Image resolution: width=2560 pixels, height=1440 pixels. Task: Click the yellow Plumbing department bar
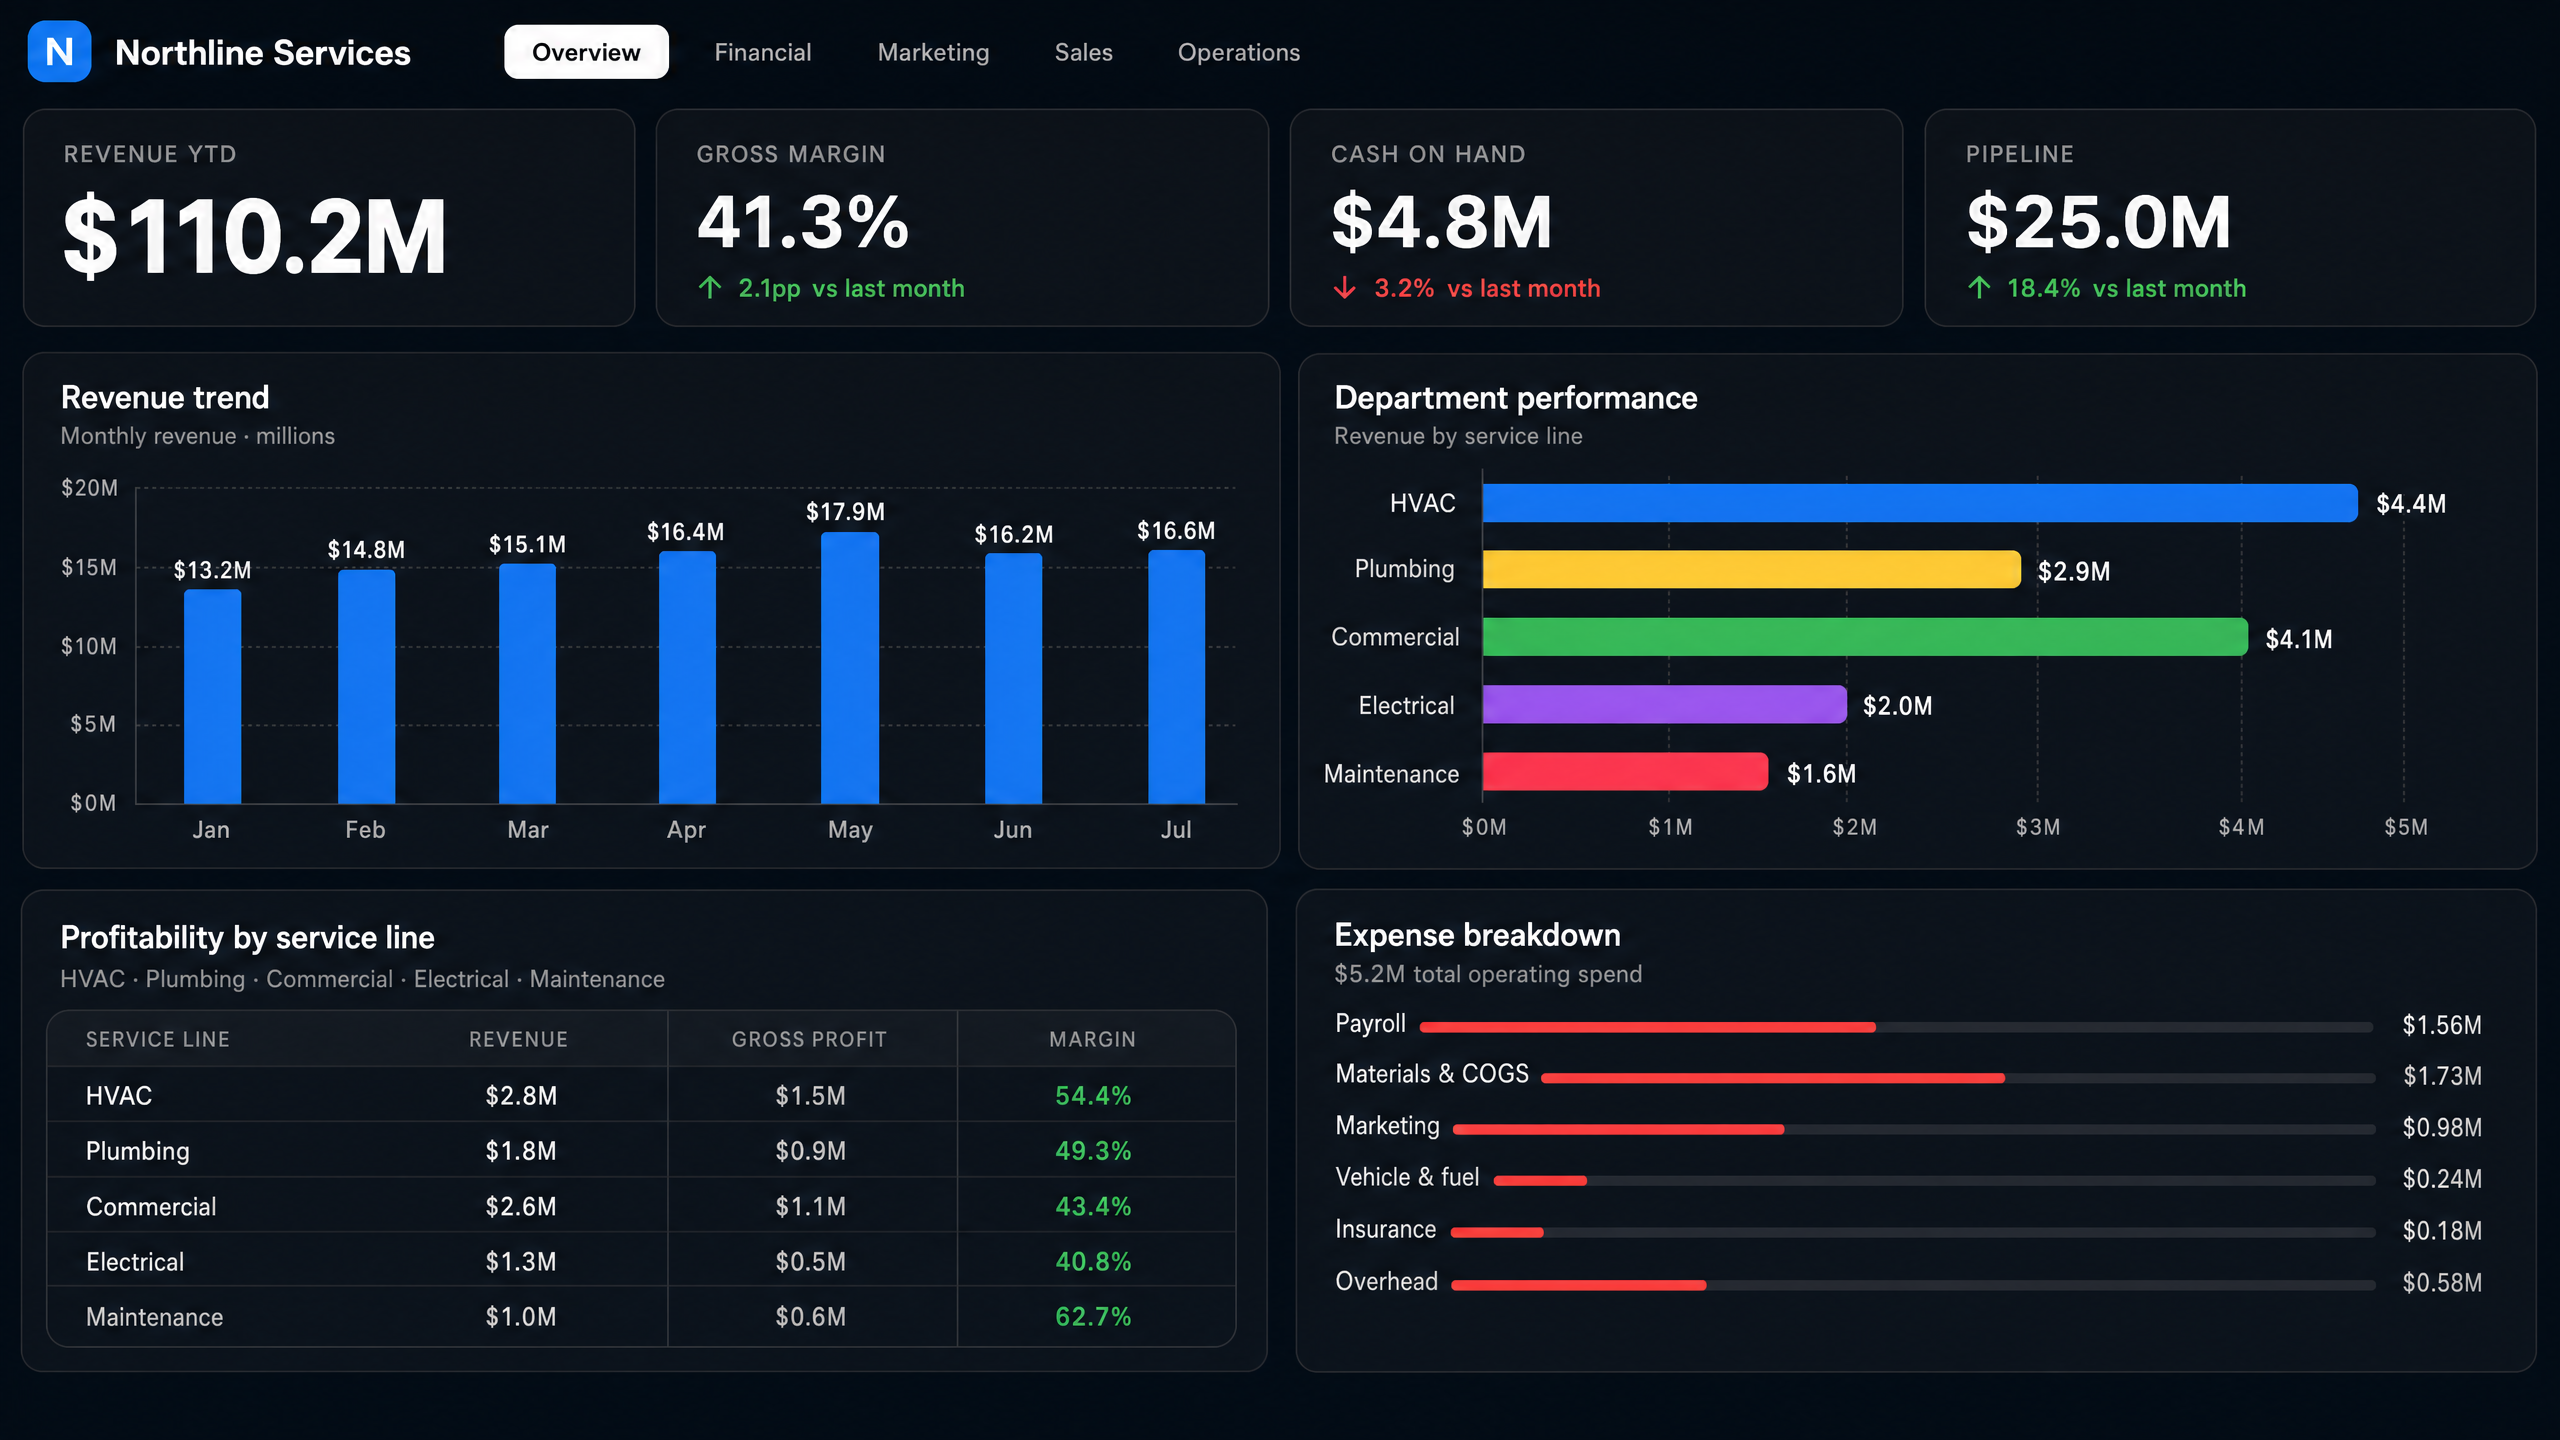point(1752,569)
